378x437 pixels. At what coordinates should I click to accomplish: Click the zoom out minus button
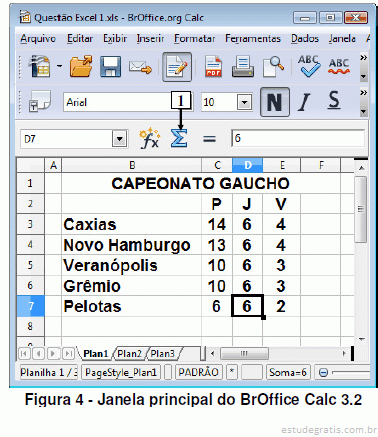[x=323, y=372]
